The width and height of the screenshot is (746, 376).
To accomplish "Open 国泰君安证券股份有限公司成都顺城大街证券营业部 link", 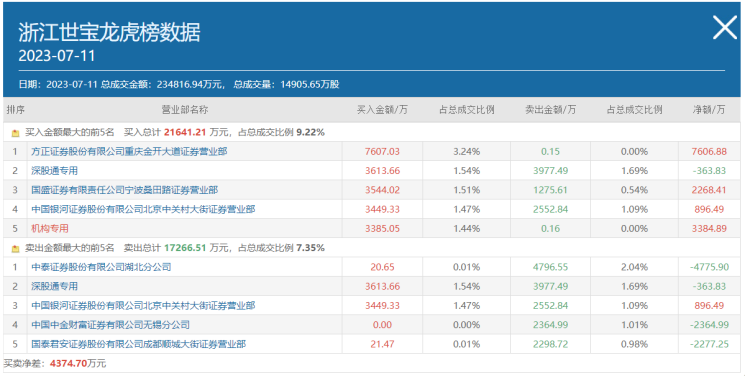I will [138, 344].
